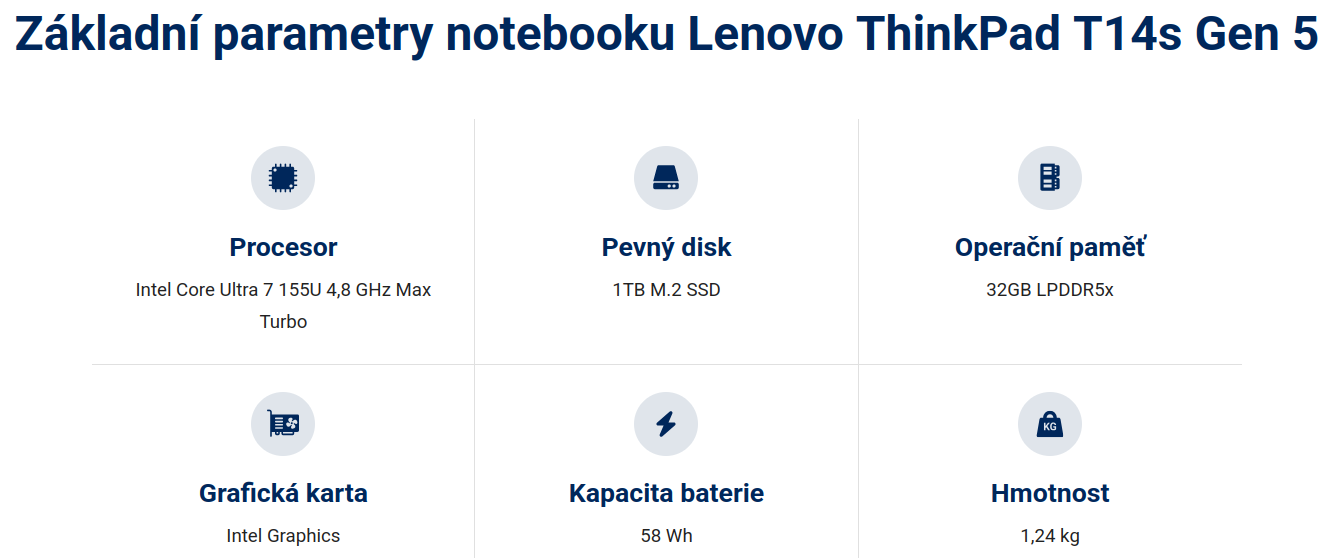
Task: Click the RAM memory module icon
Action: (1050, 178)
